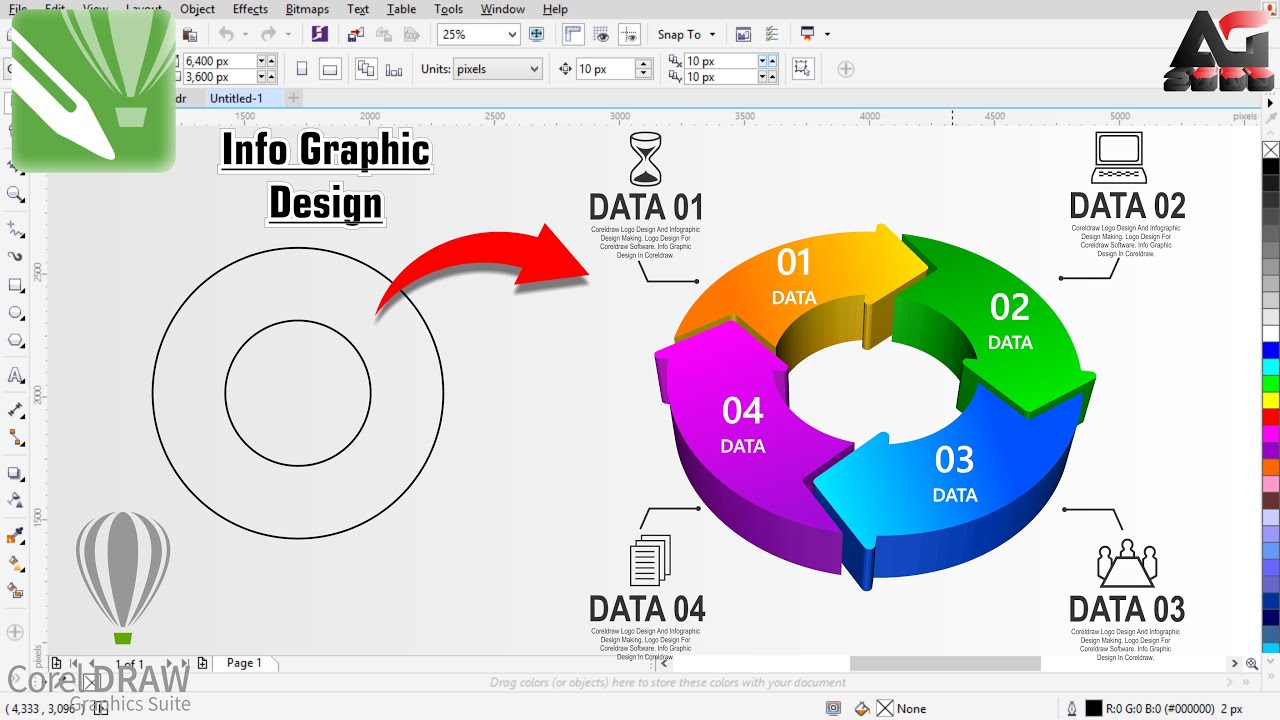Click the duplicate distance X field
The height and width of the screenshot is (720, 1280).
coord(720,61)
